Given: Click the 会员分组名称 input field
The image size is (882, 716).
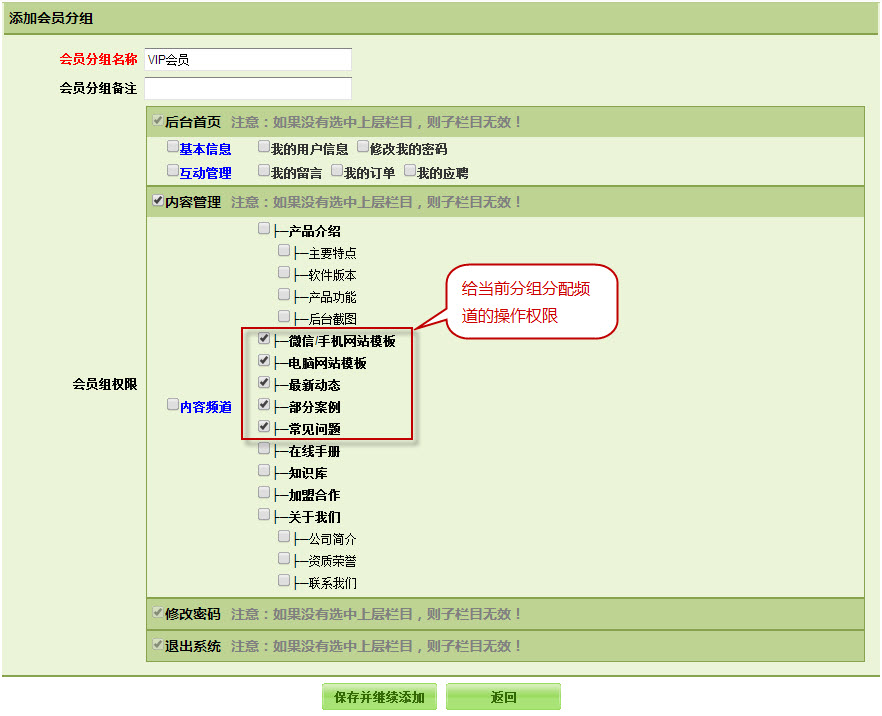Looking at the screenshot, I should point(248,60).
